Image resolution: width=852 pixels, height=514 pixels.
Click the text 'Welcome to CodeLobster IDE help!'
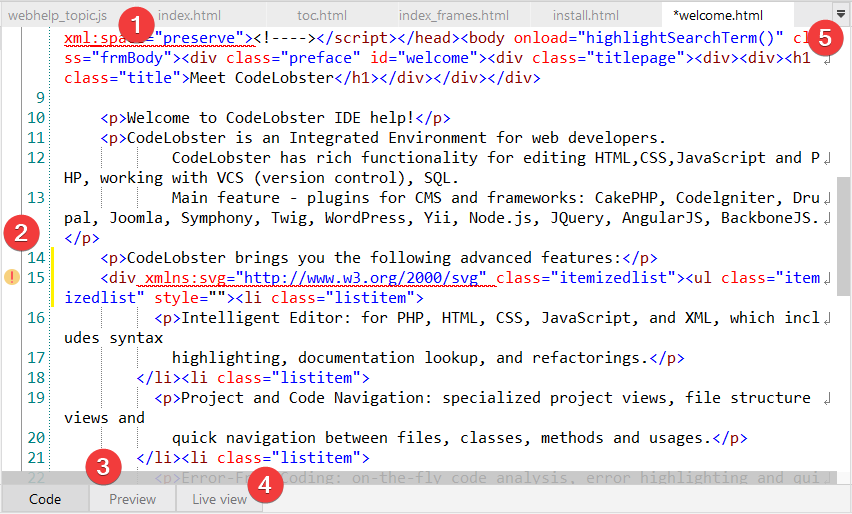[x=271, y=118]
